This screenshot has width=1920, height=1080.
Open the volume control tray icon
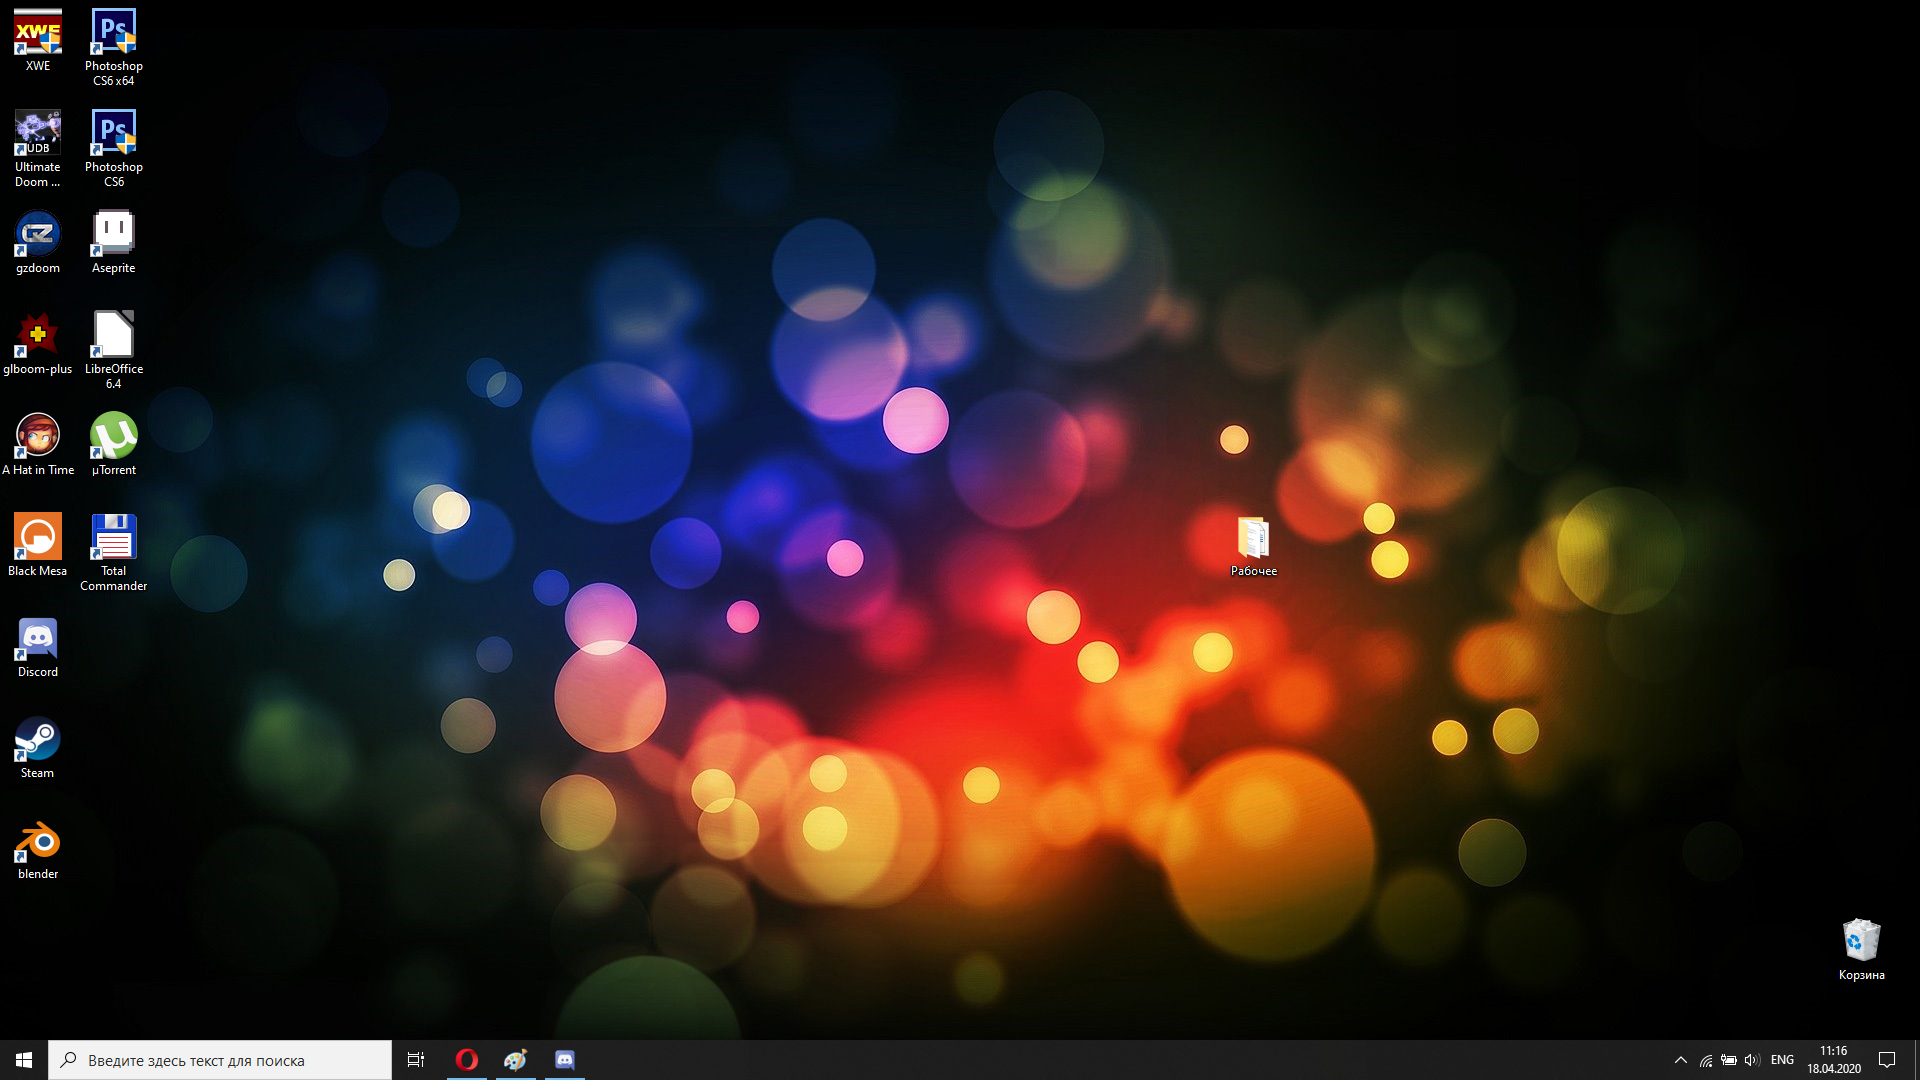1752,1060
